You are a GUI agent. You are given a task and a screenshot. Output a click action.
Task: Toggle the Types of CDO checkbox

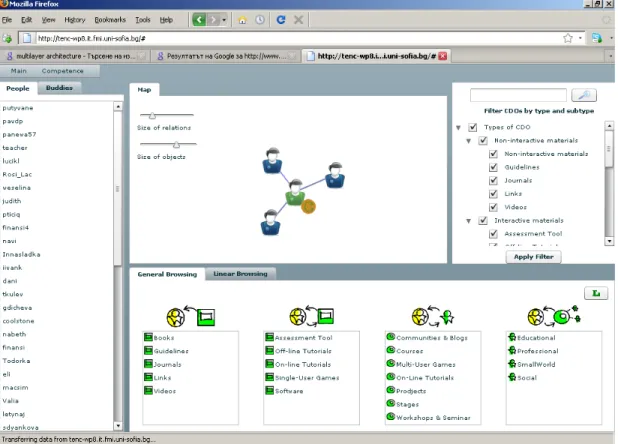pos(473,127)
